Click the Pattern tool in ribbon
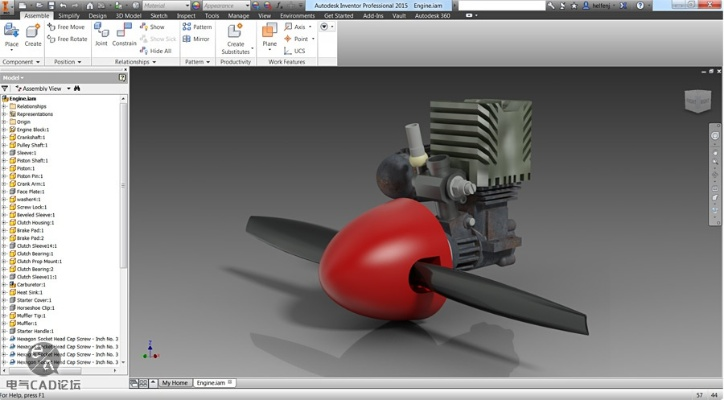 pyautogui.click(x=197, y=27)
